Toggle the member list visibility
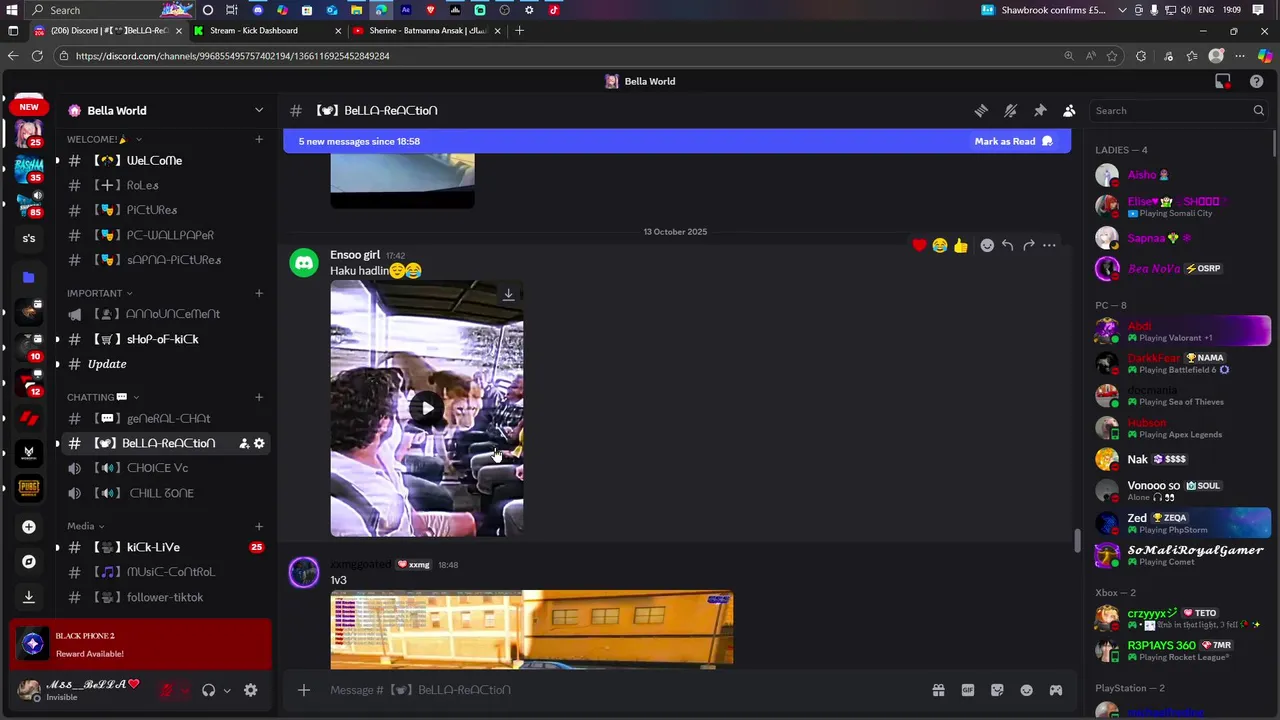The width and height of the screenshot is (1280, 720). tap(1069, 111)
